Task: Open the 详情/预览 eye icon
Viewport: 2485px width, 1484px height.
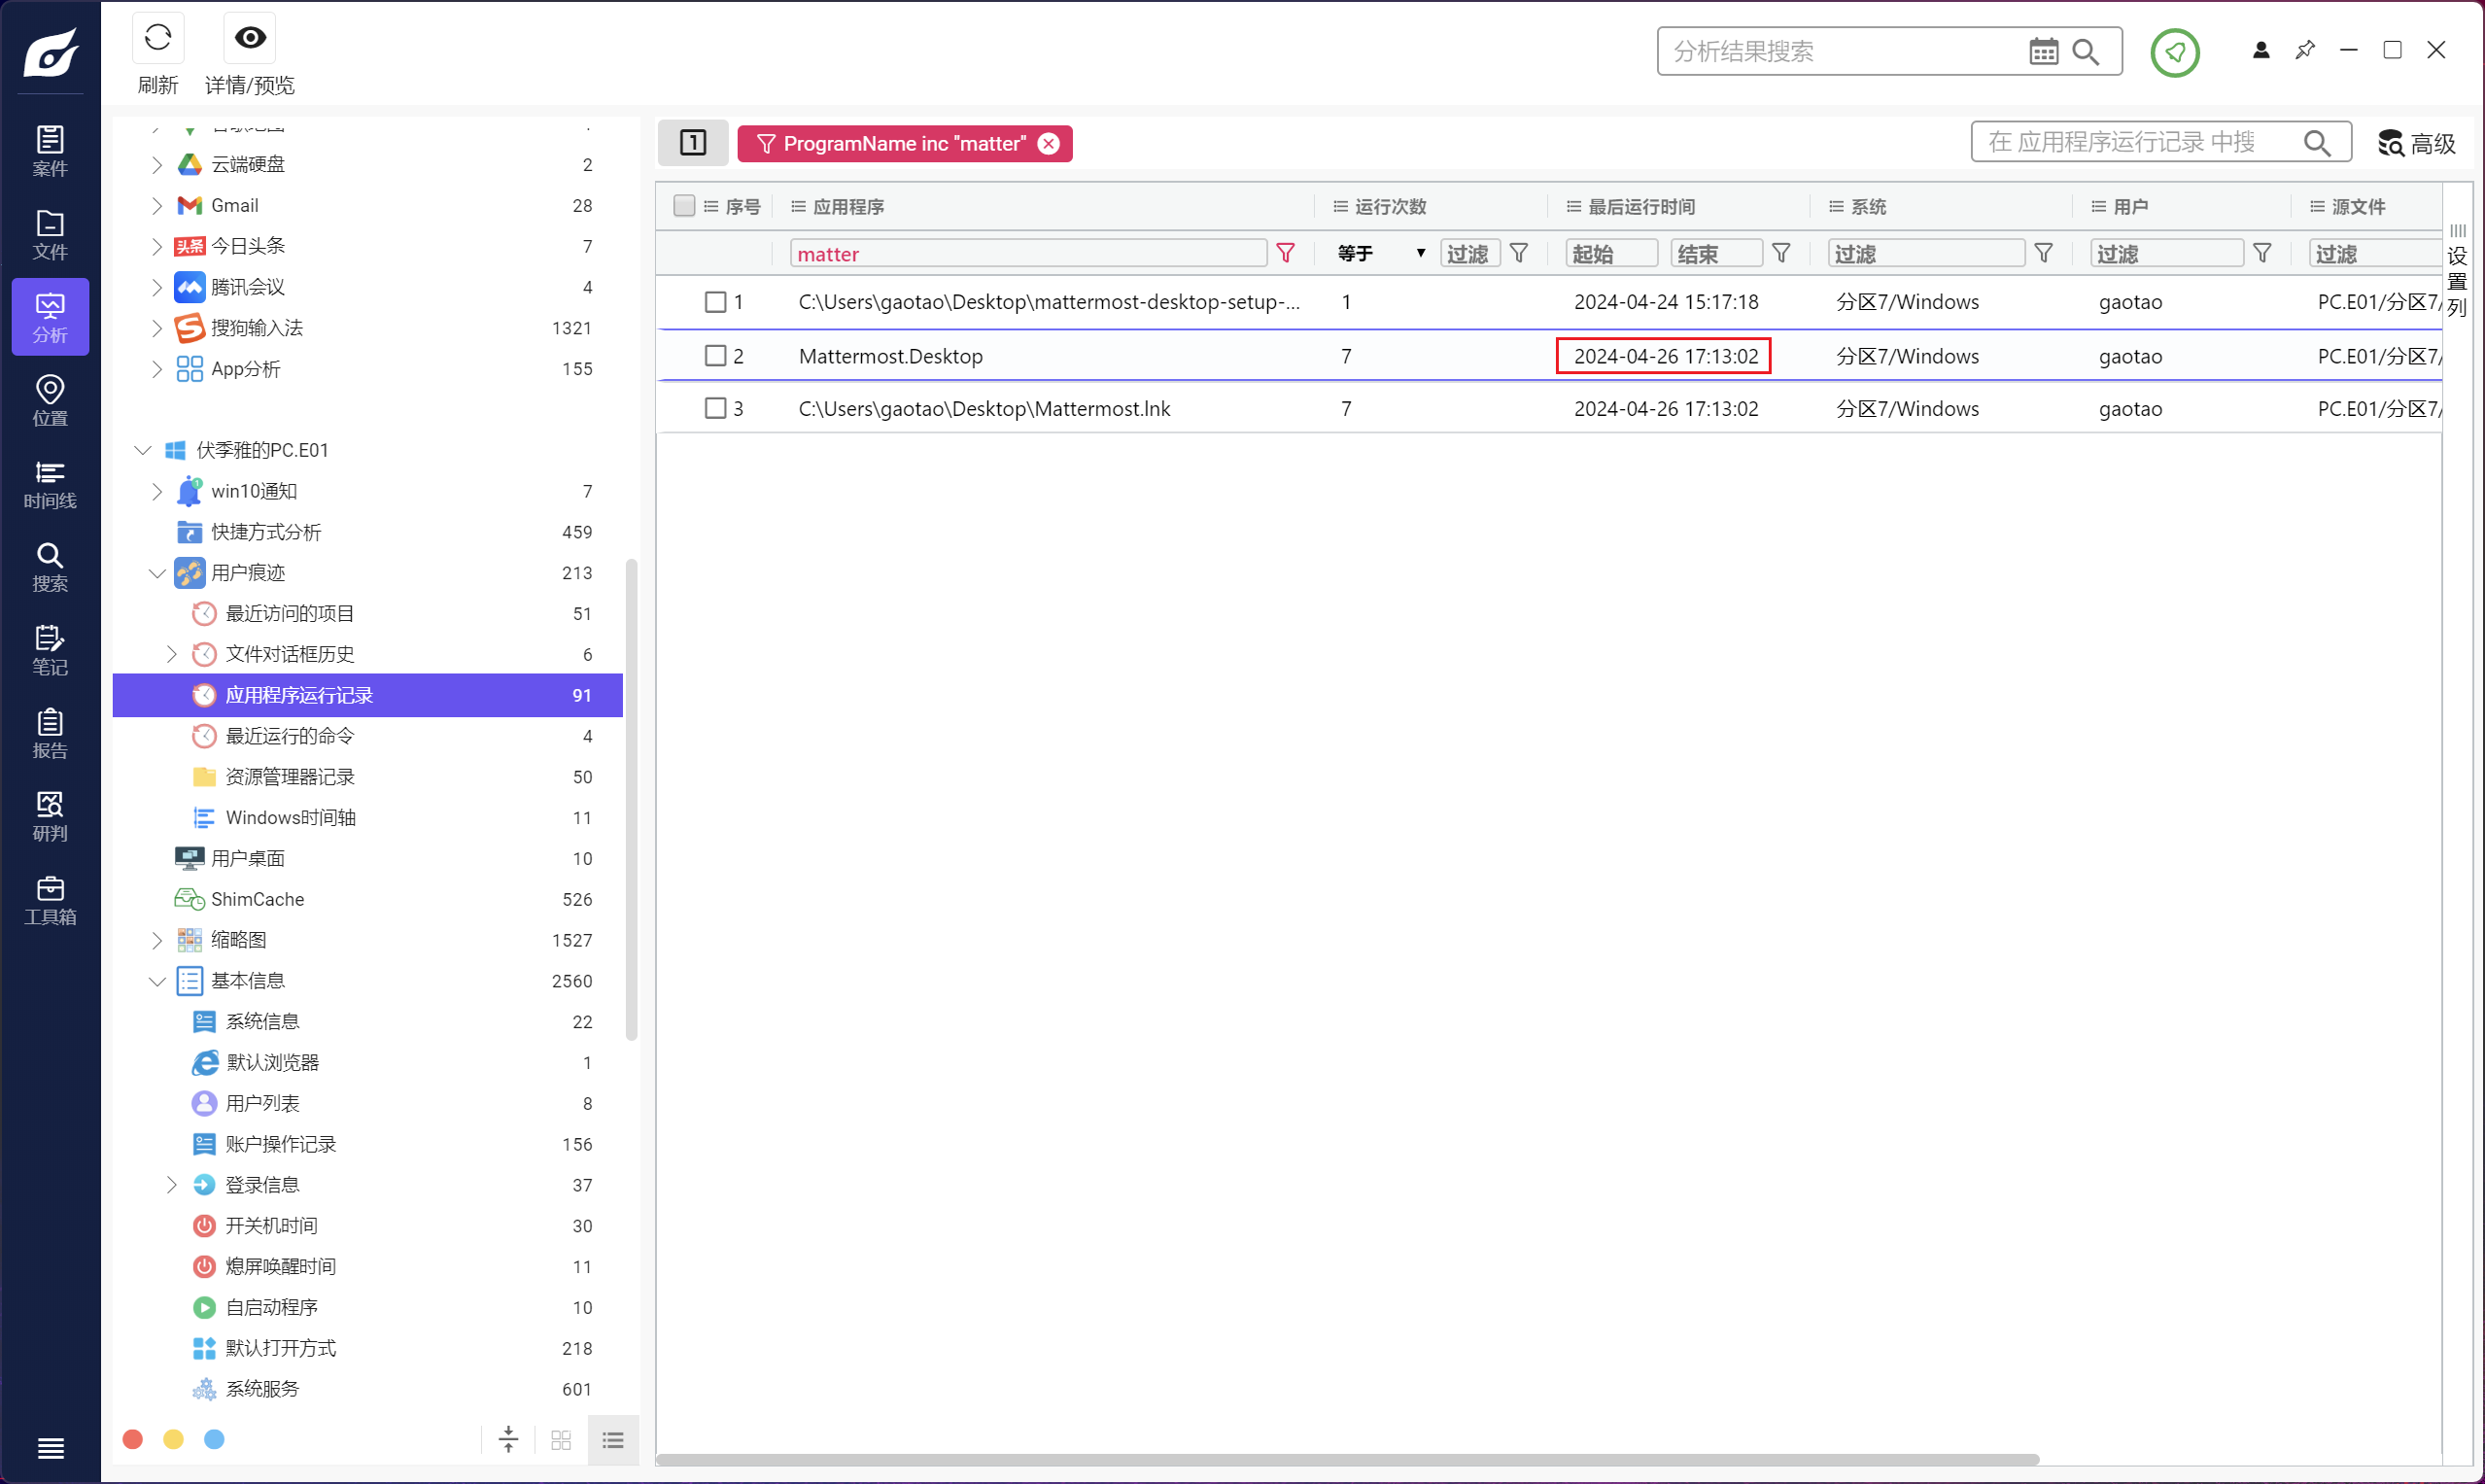Action: (250, 38)
